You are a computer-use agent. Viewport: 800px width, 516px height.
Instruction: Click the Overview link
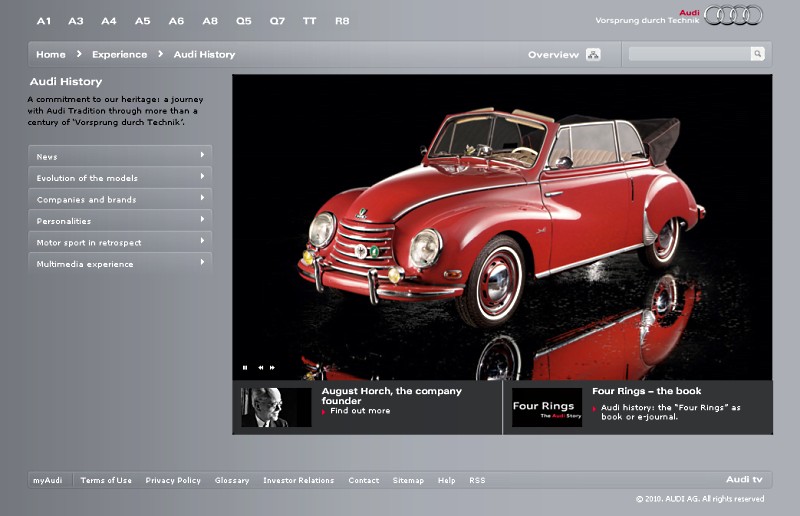pos(553,55)
